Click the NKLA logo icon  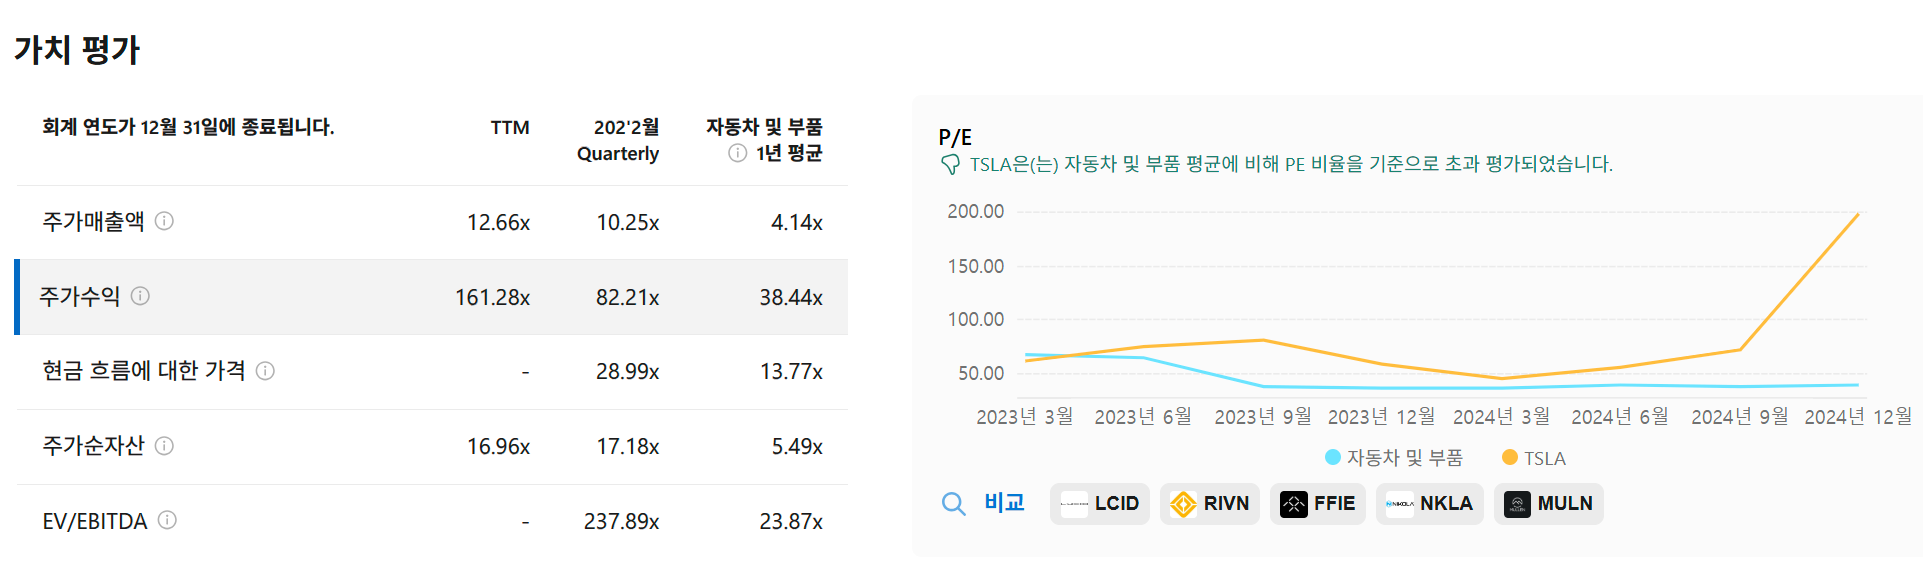[x=1400, y=504]
